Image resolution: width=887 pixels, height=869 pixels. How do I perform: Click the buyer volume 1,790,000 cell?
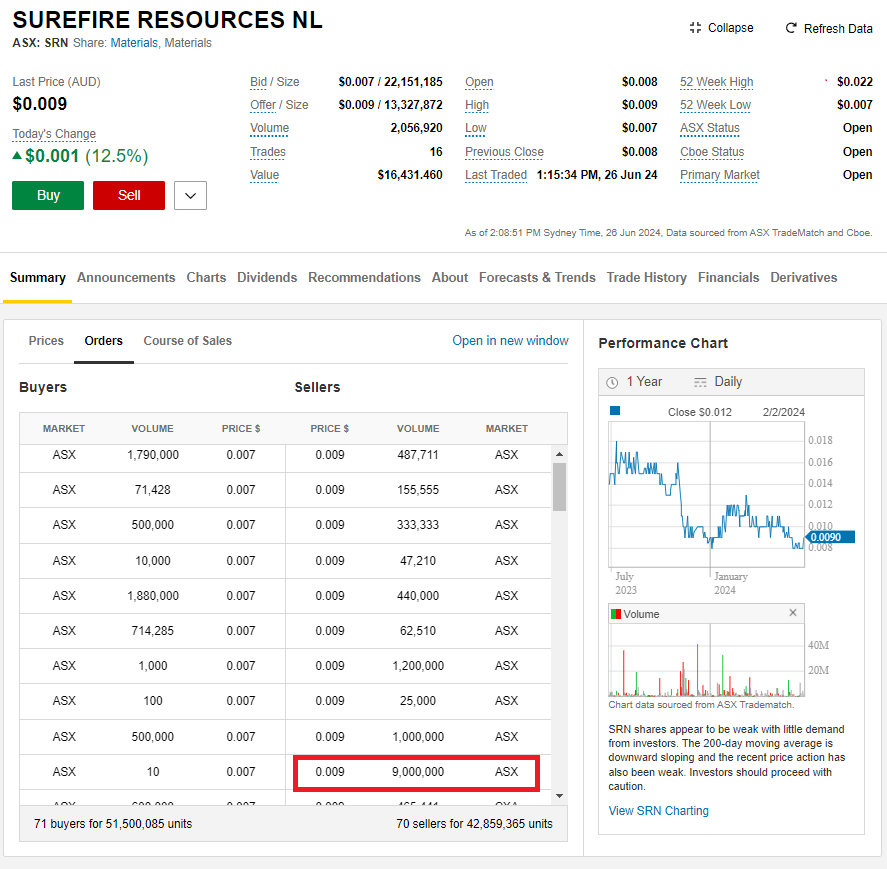[153, 455]
